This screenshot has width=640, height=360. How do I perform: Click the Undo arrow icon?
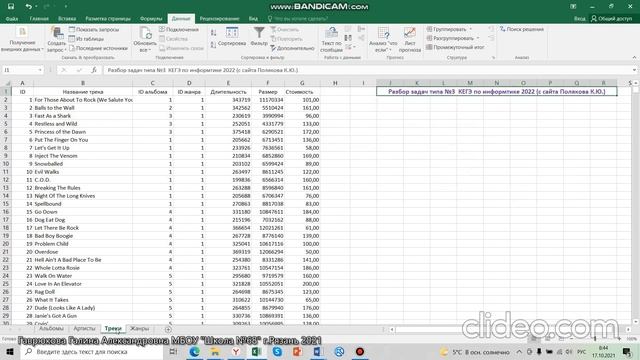pyautogui.click(x=28, y=7)
